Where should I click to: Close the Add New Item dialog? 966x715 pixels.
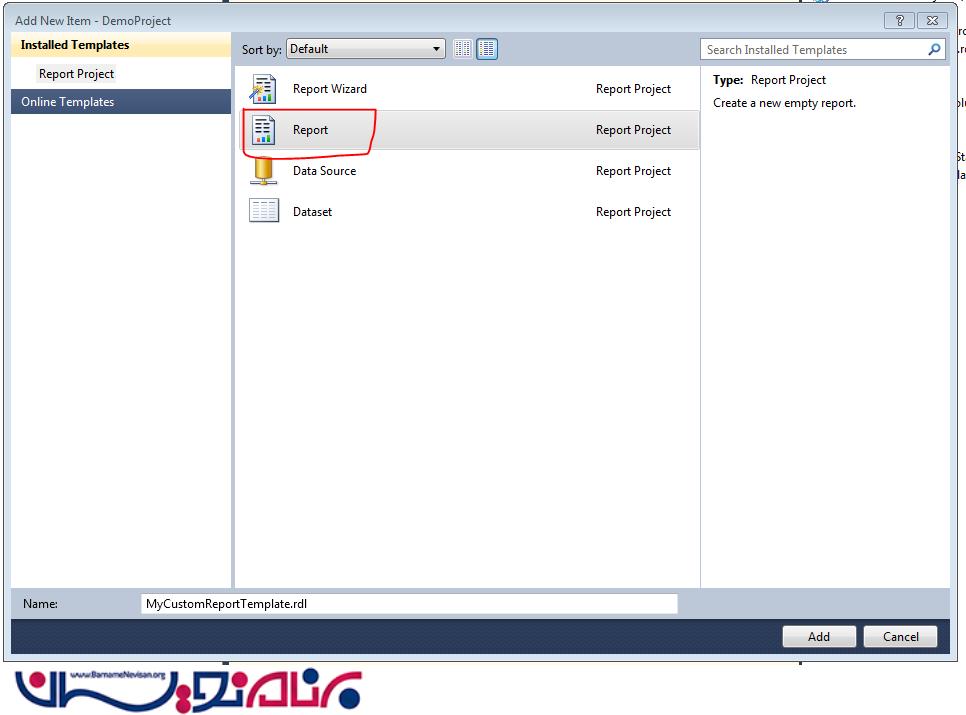coord(932,20)
